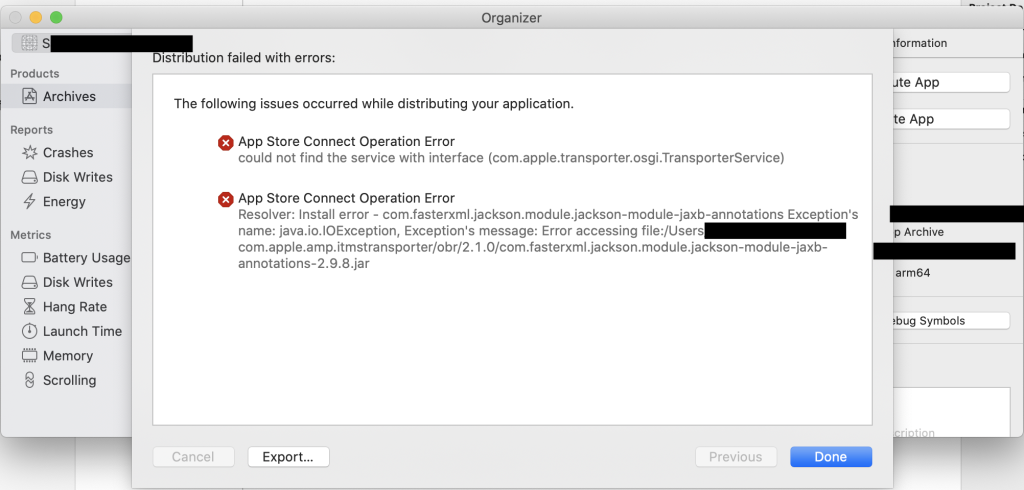Select the Archives item in Products
The height and width of the screenshot is (490, 1024).
[x=69, y=97]
